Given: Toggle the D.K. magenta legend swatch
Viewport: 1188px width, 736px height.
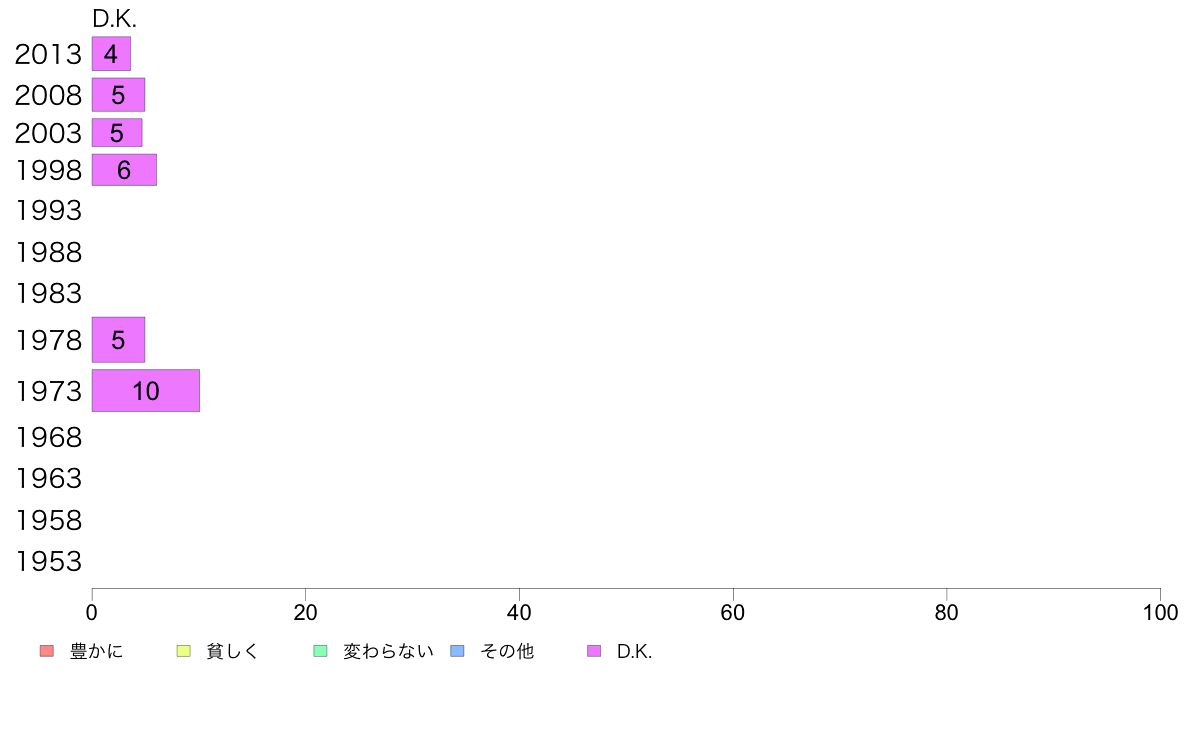Looking at the screenshot, I should tap(594, 651).
